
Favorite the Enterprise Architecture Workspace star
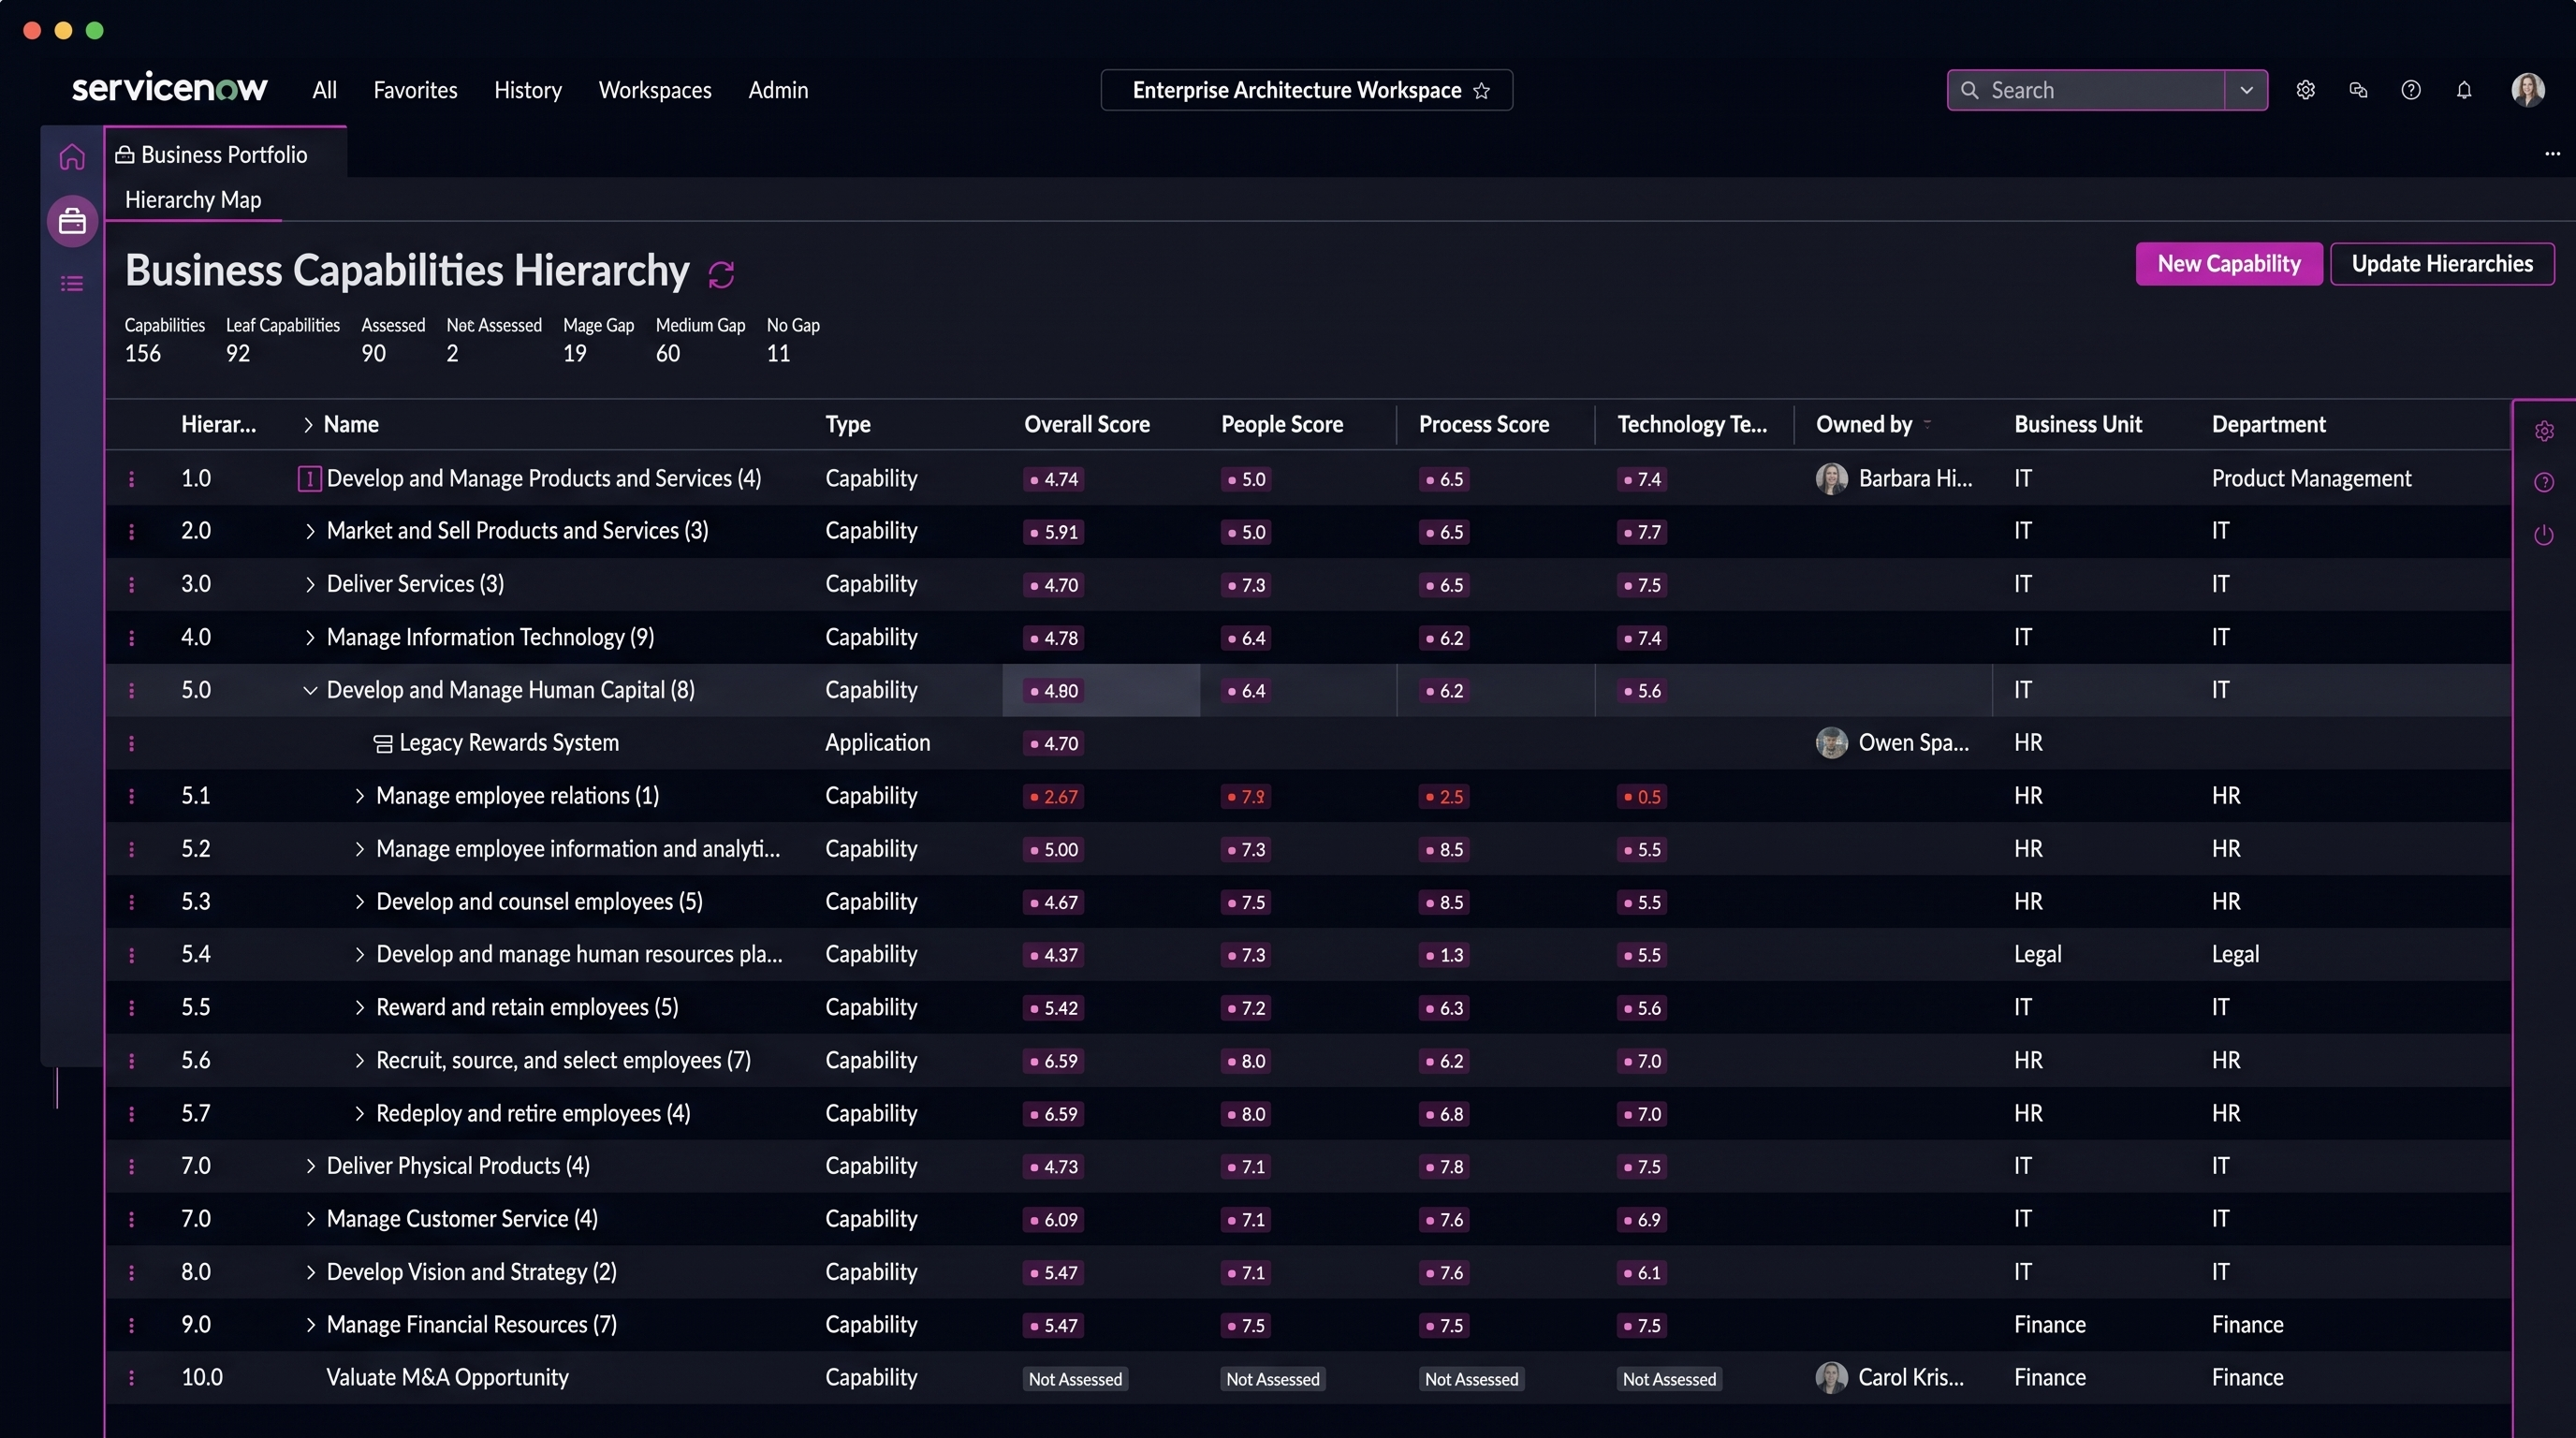1482,91
